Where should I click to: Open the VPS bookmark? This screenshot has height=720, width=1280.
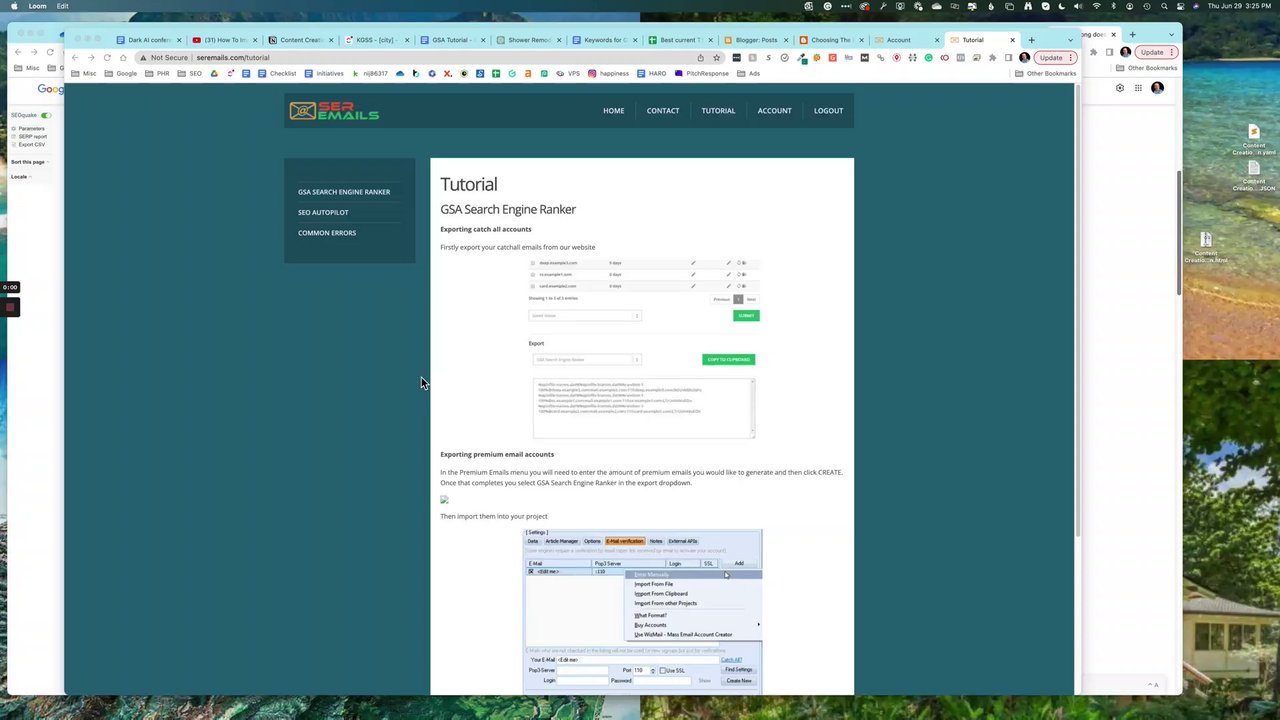568,73
